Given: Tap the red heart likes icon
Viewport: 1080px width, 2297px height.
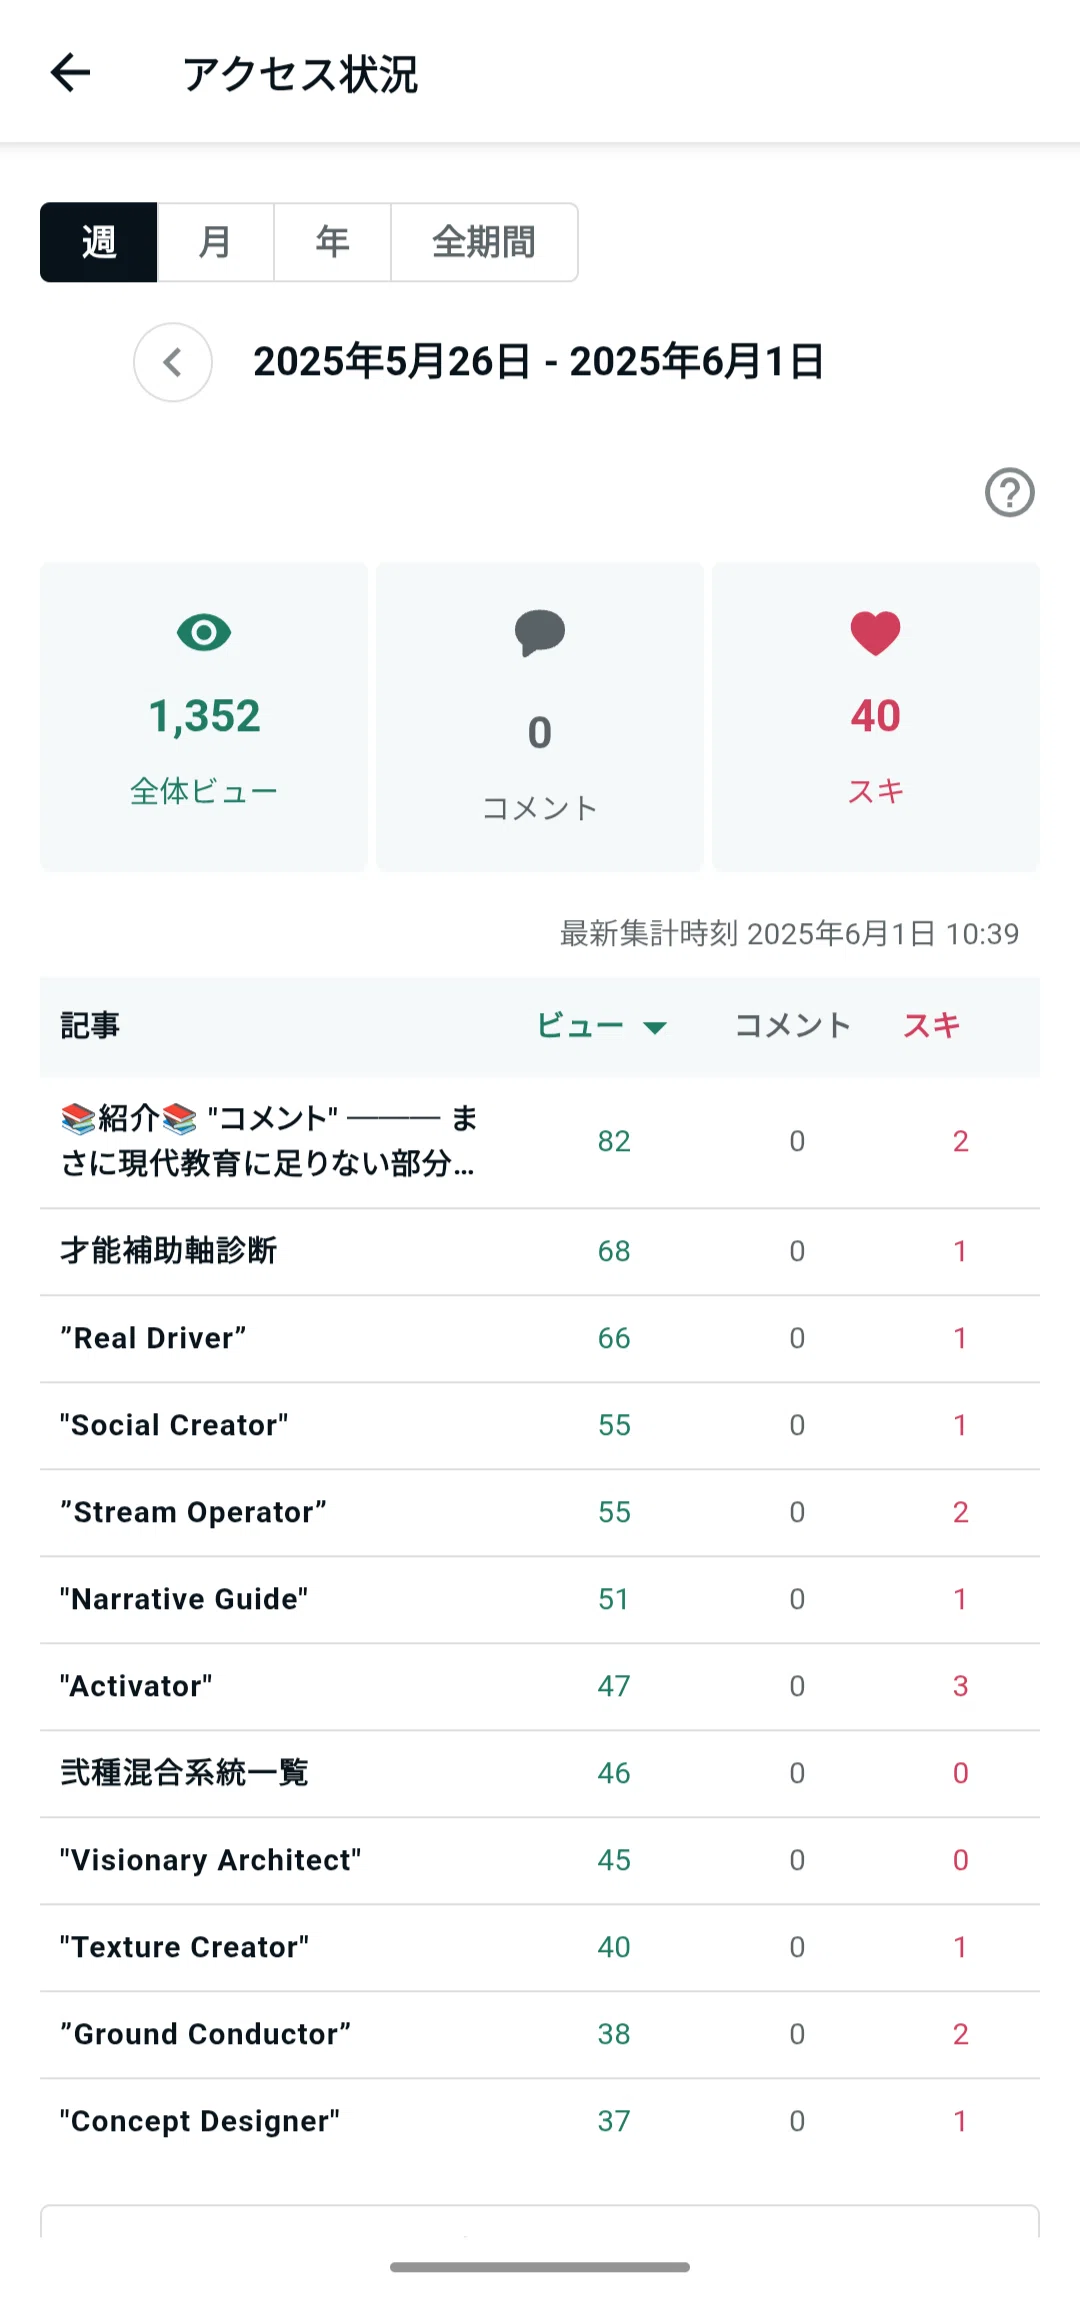Looking at the screenshot, I should pyautogui.click(x=876, y=633).
